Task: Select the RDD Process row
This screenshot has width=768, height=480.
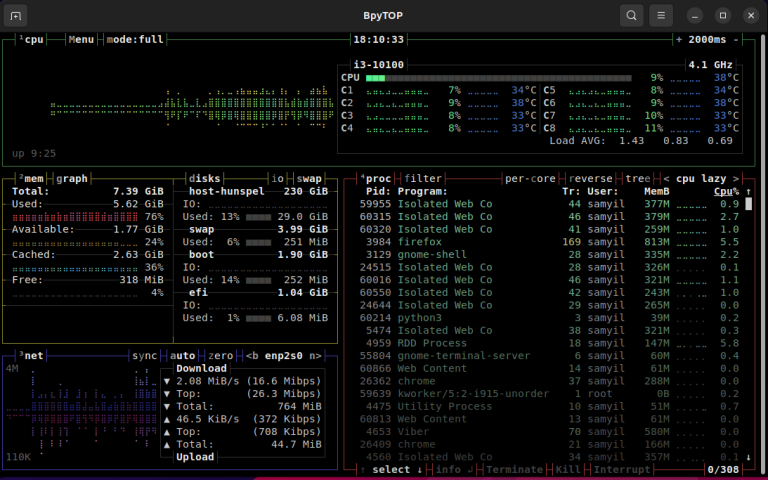Action: [x=549, y=343]
